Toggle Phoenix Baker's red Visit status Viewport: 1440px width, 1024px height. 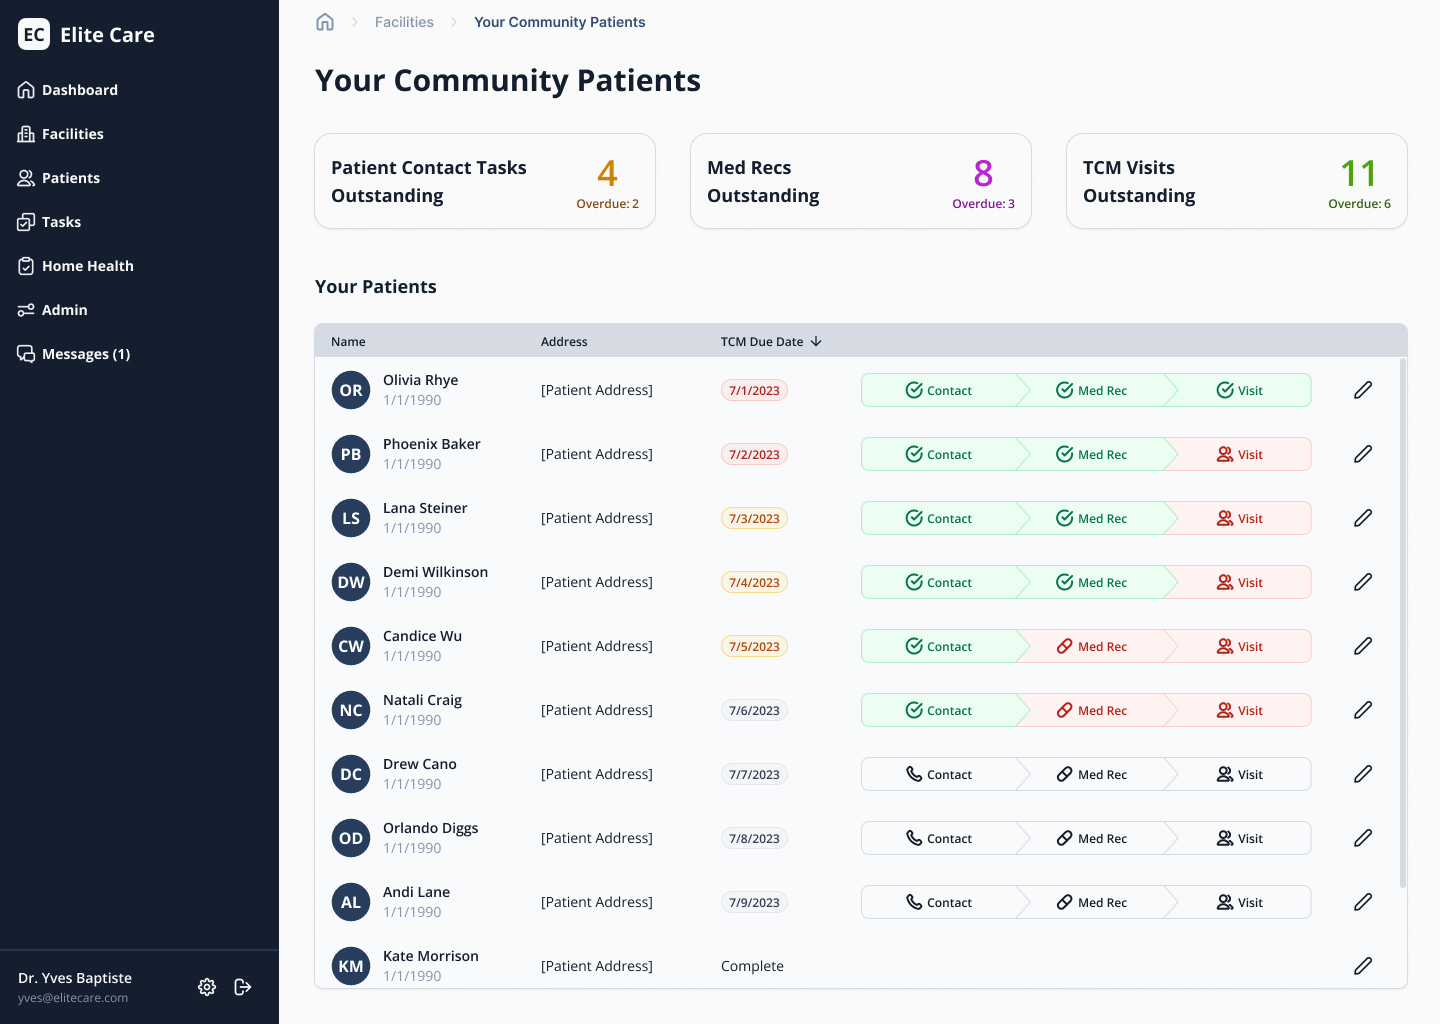[x=1240, y=454]
